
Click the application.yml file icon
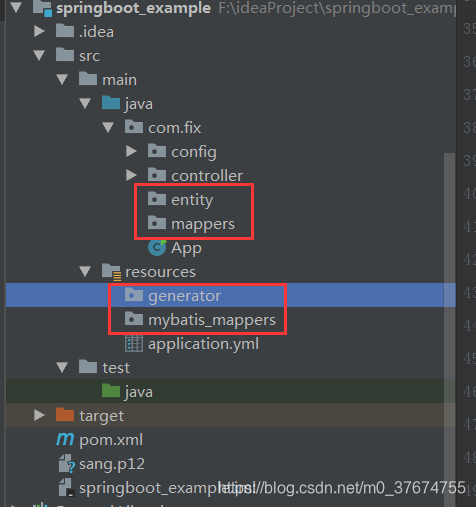click(134, 343)
